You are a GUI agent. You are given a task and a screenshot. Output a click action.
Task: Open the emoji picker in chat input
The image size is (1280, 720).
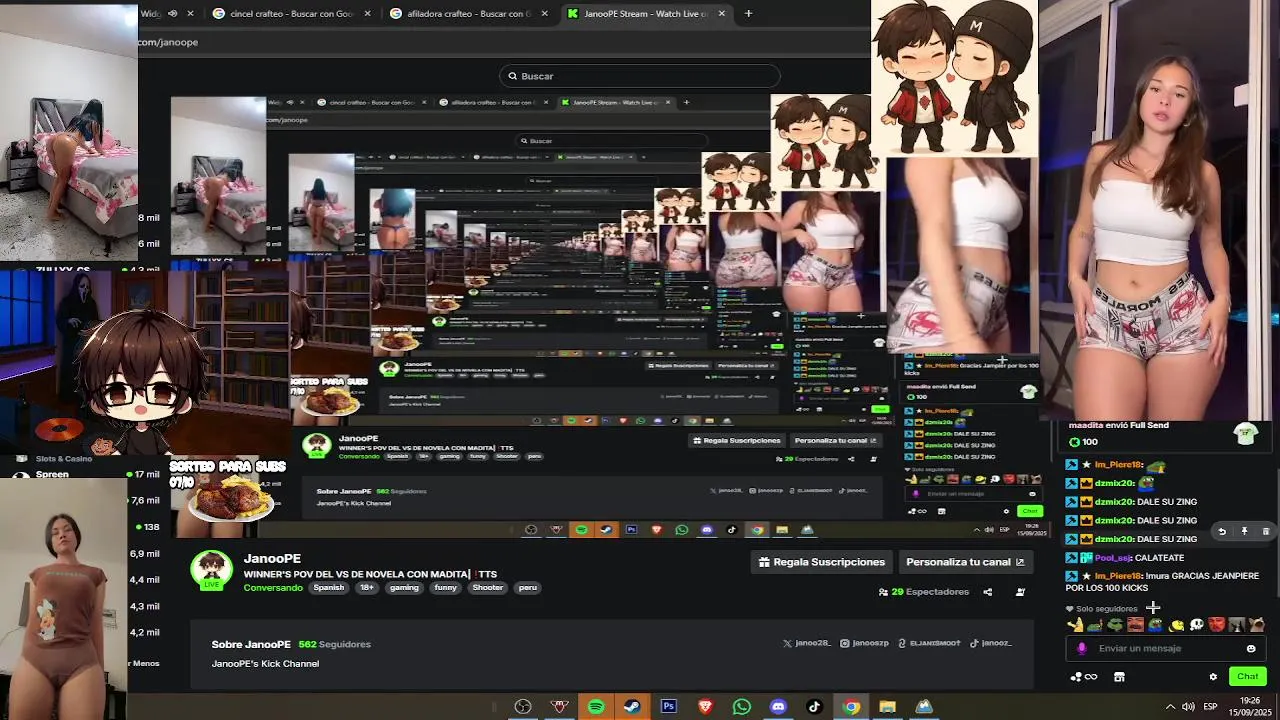(1251, 648)
